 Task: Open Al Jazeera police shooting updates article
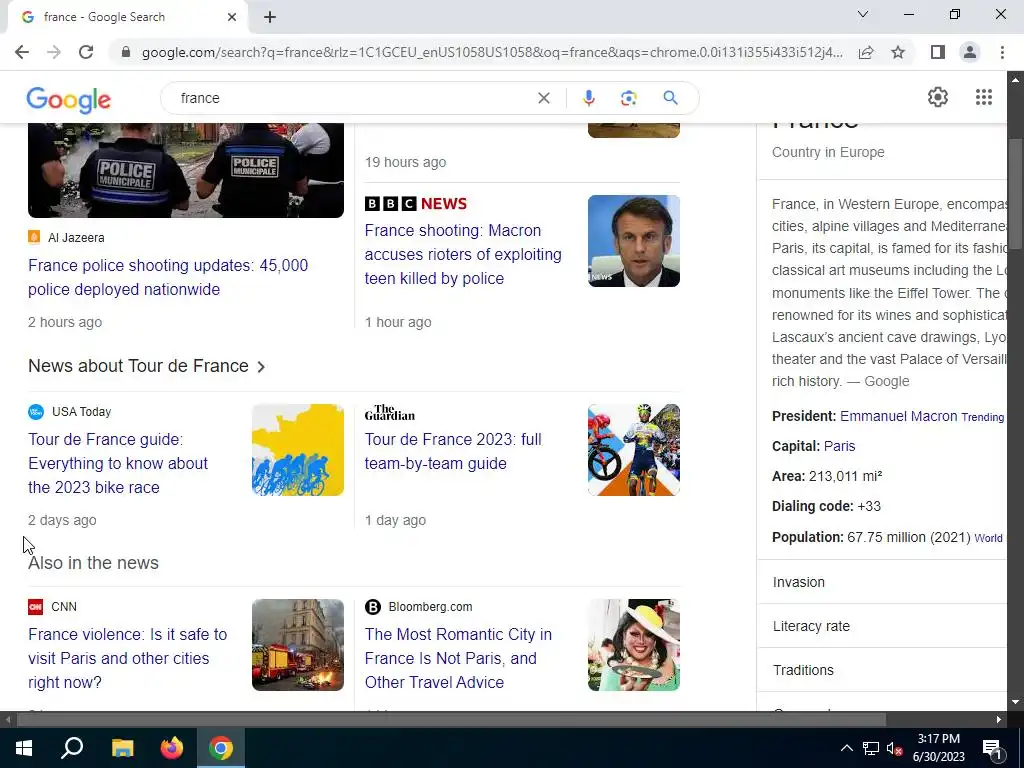tap(168, 277)
